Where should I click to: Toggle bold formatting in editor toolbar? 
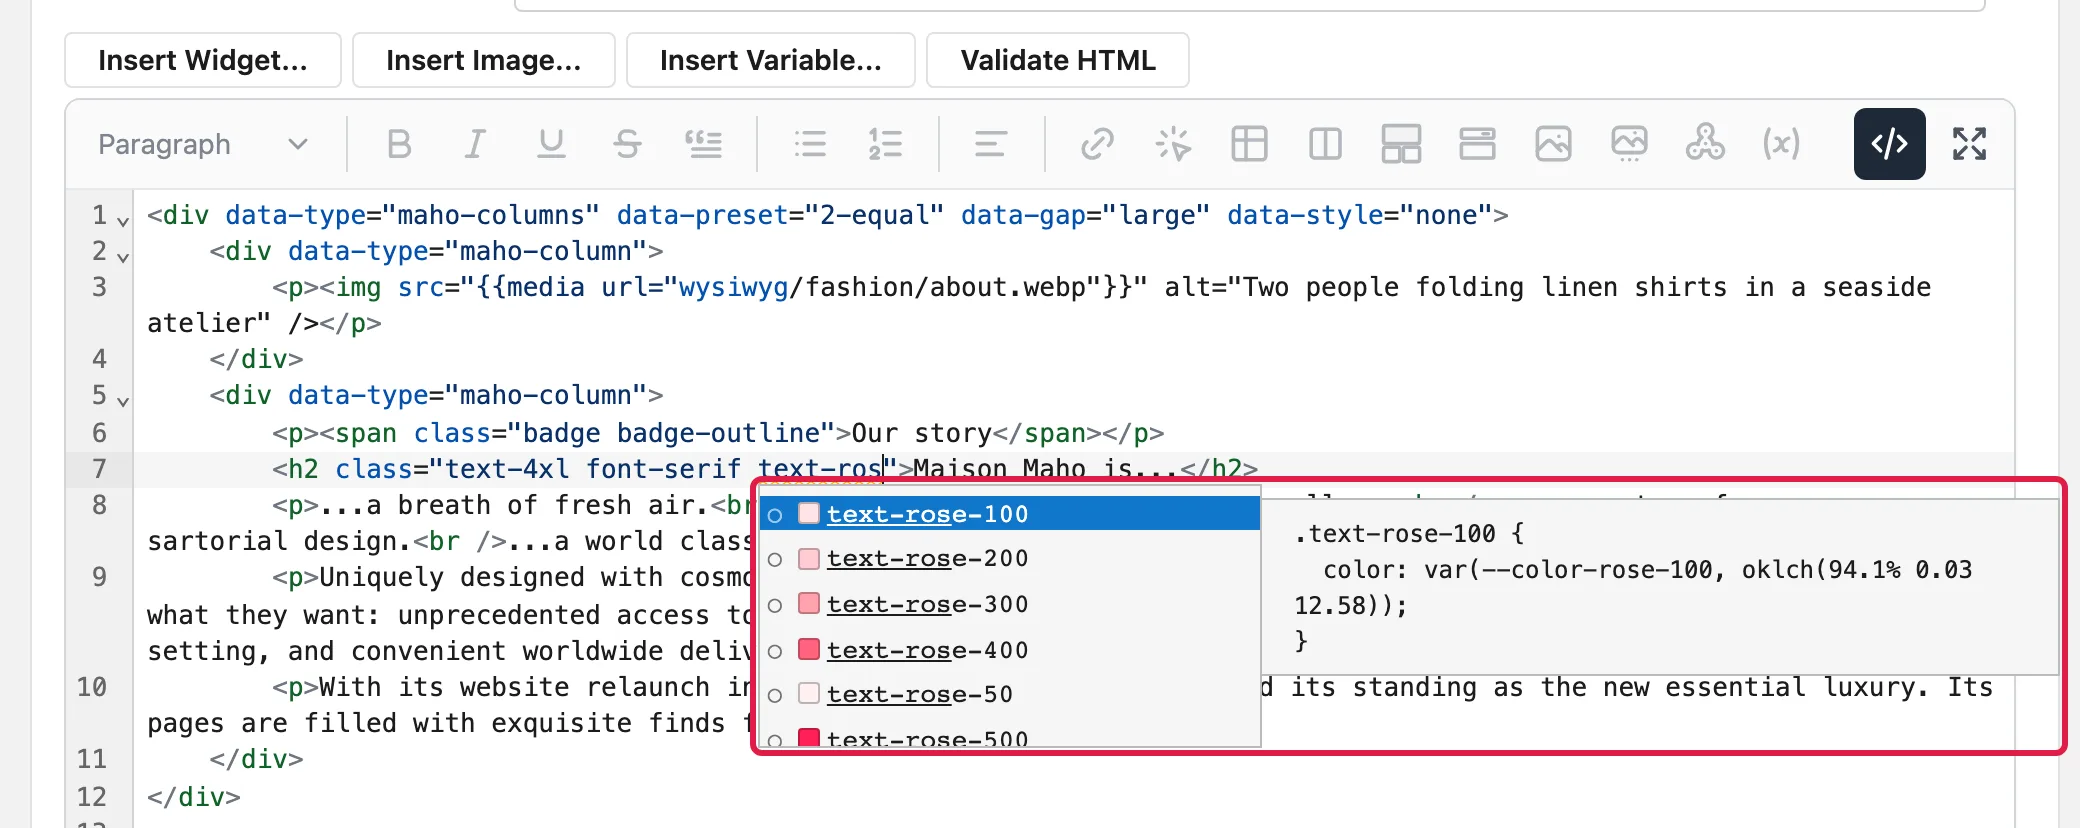pyautogui.click(x=399, y=144)
